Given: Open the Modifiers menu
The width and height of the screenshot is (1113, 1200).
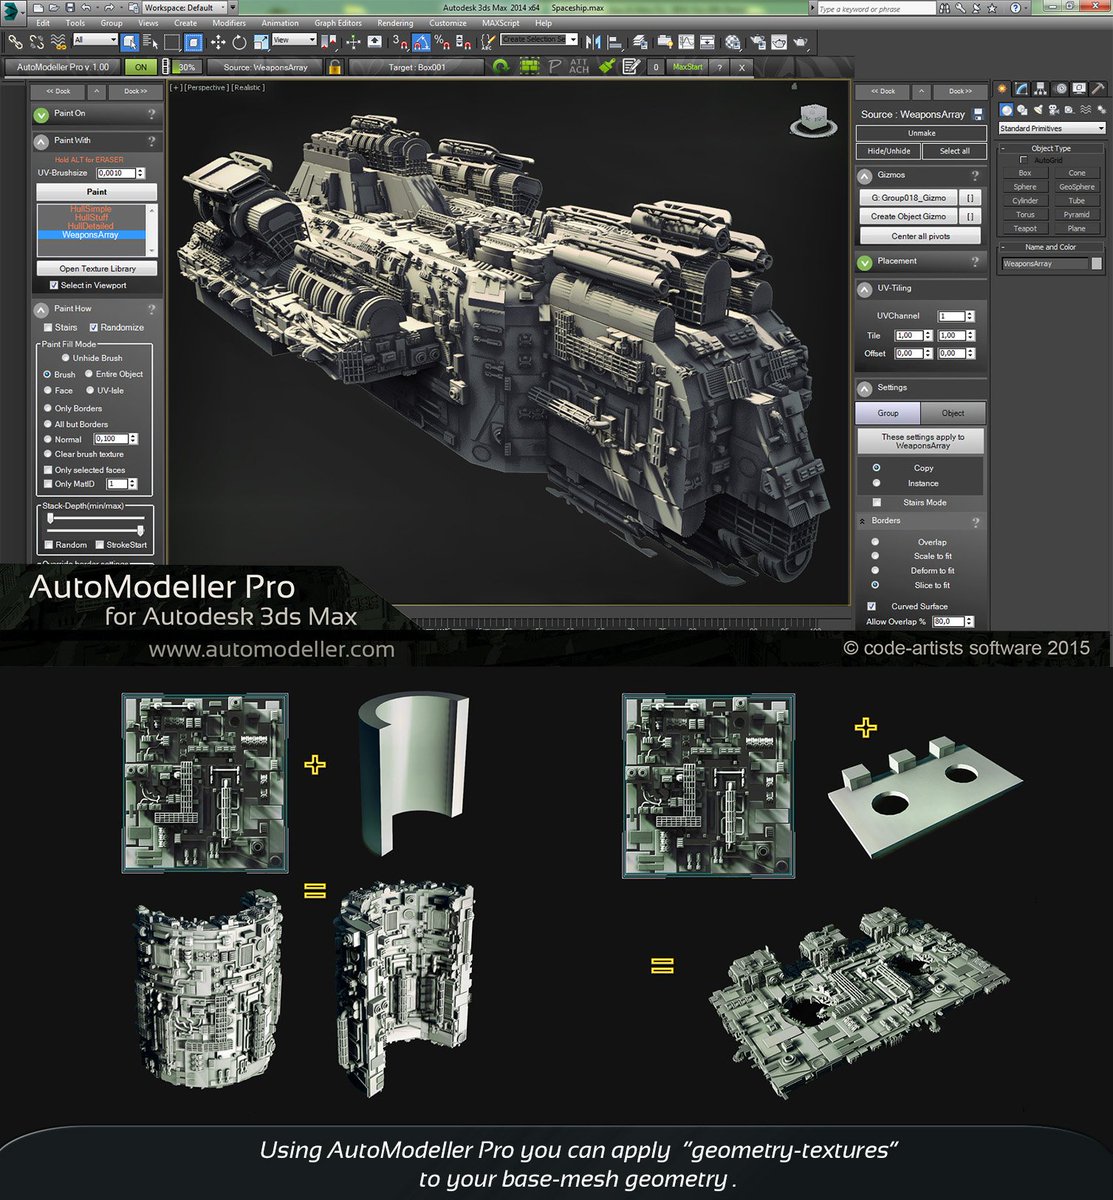Looking at the screenshot, I should (x=229, y=23).
